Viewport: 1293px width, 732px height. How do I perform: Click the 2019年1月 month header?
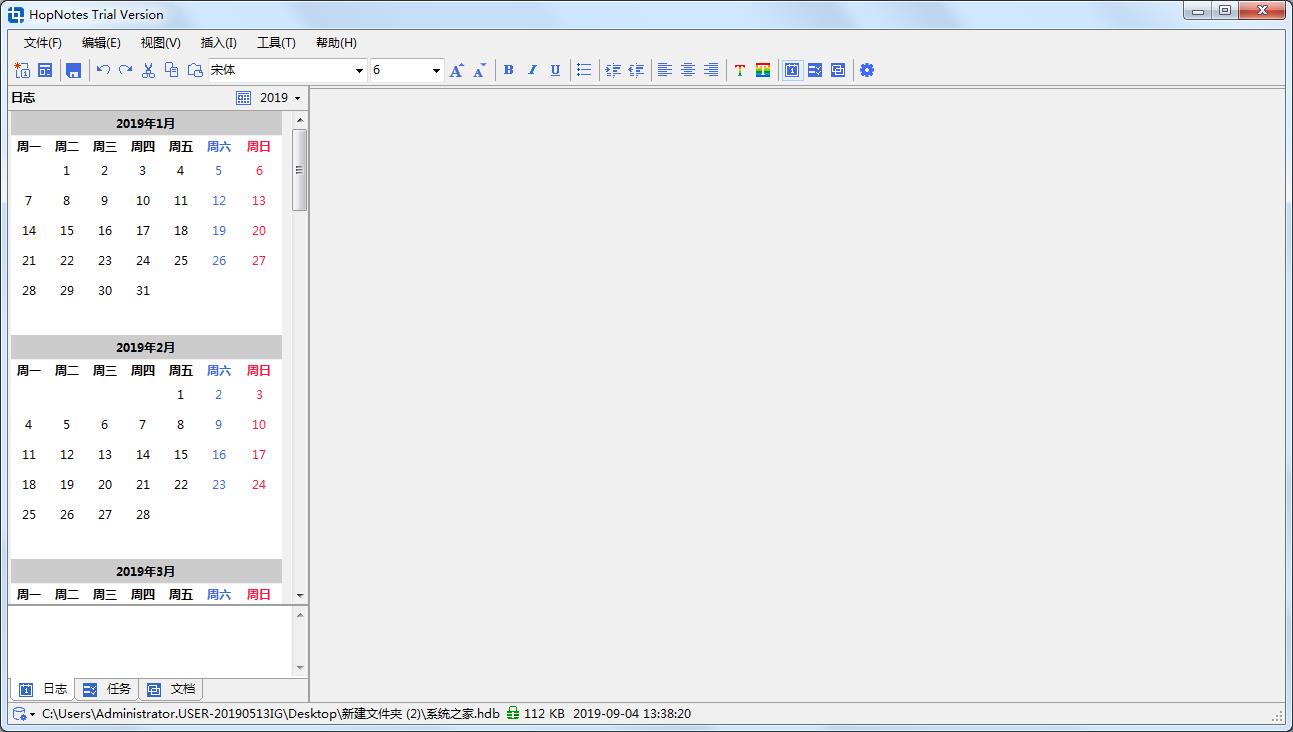(146, 123)
